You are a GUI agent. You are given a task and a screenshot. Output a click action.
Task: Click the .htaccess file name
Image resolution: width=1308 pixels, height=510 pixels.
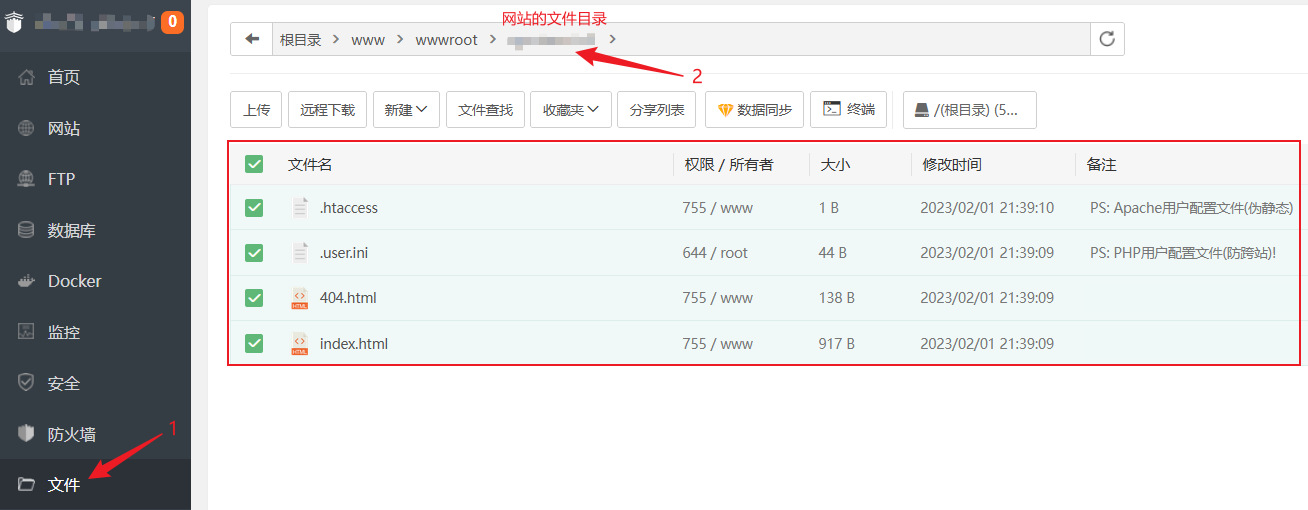point(349,208)
